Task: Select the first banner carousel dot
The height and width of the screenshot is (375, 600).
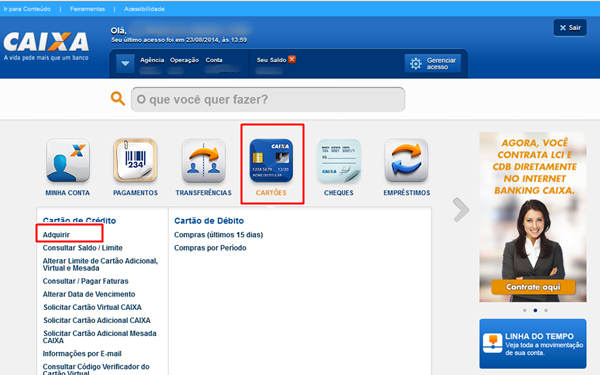Action: (x=525, y=310)
